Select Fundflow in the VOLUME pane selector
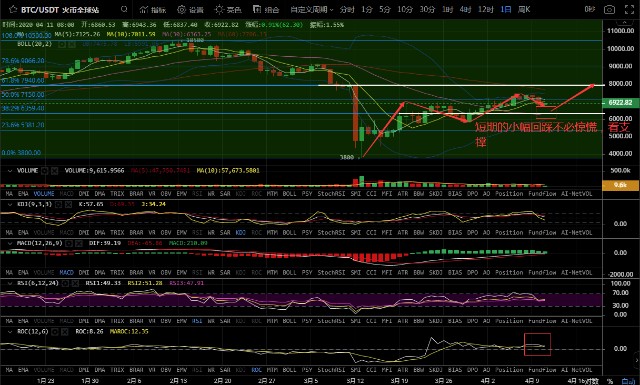 pos(542,194)
